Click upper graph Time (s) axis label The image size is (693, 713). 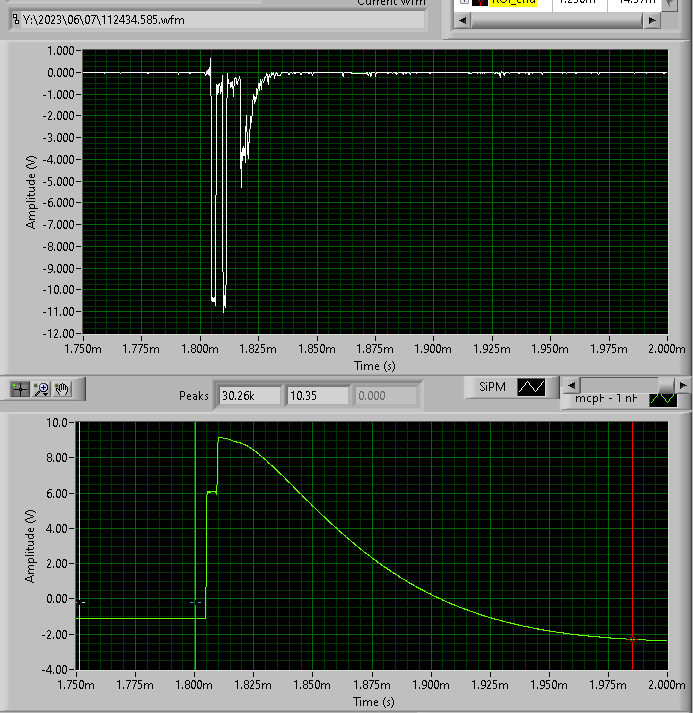pyautogui.click(x=375, y=366)
